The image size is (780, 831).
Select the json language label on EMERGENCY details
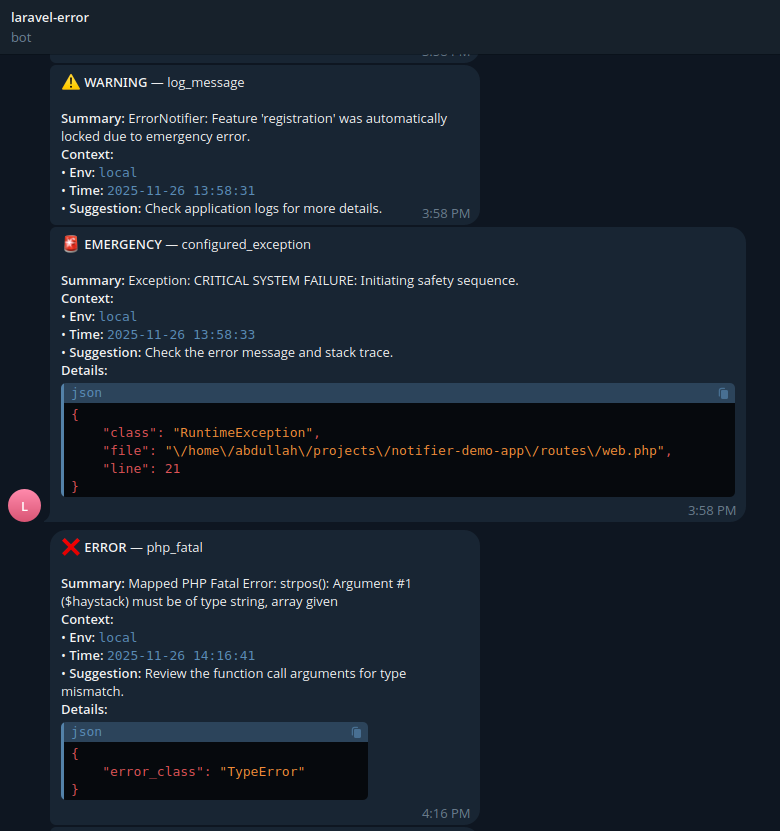pos(85,393)
